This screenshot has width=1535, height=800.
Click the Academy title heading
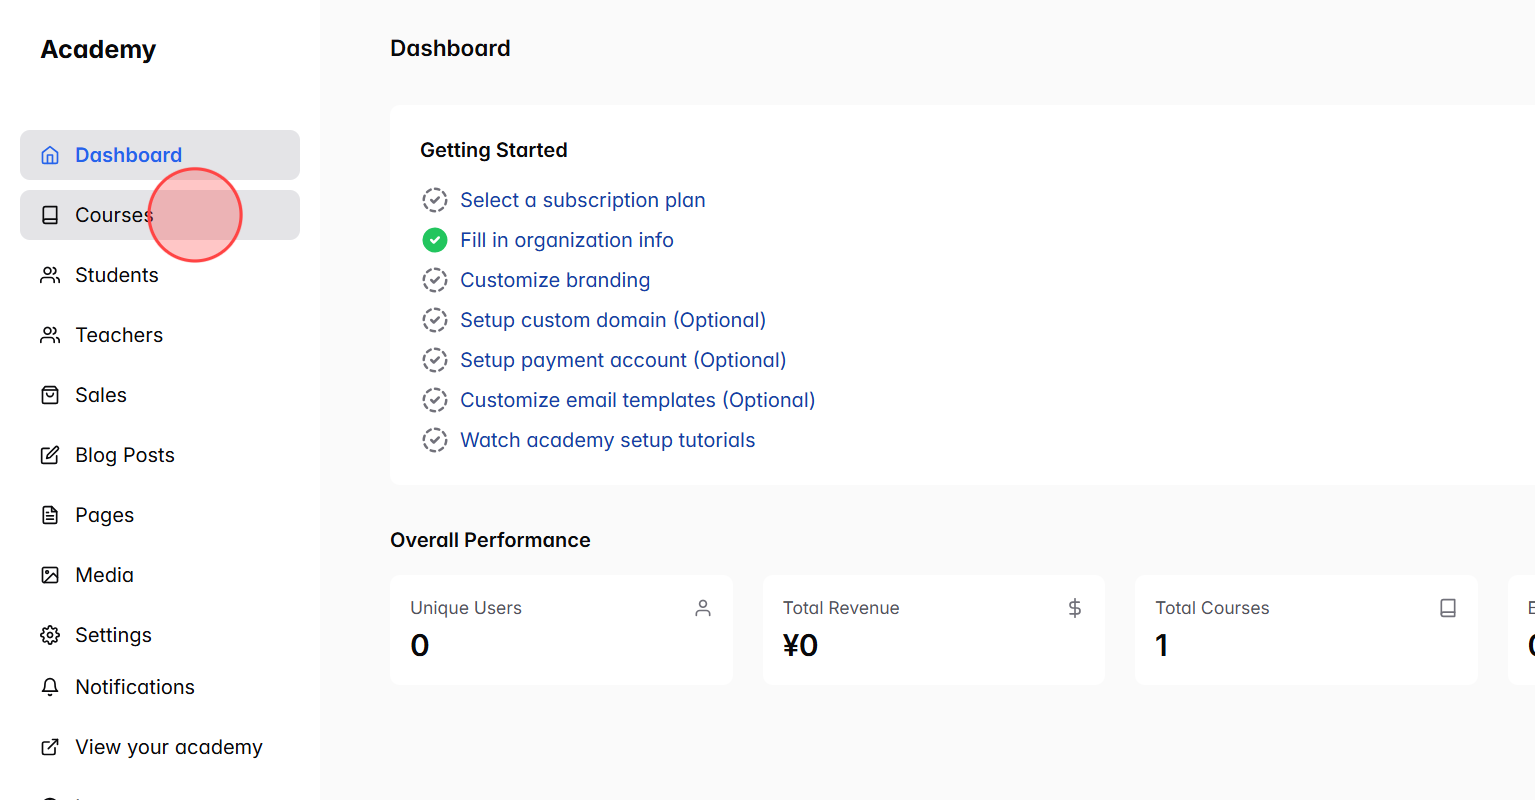(97, 49)
